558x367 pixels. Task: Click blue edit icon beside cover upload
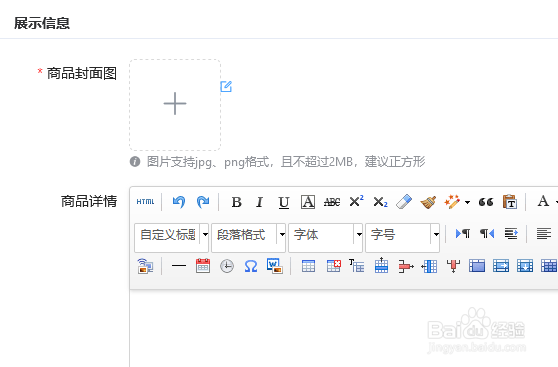226,86
